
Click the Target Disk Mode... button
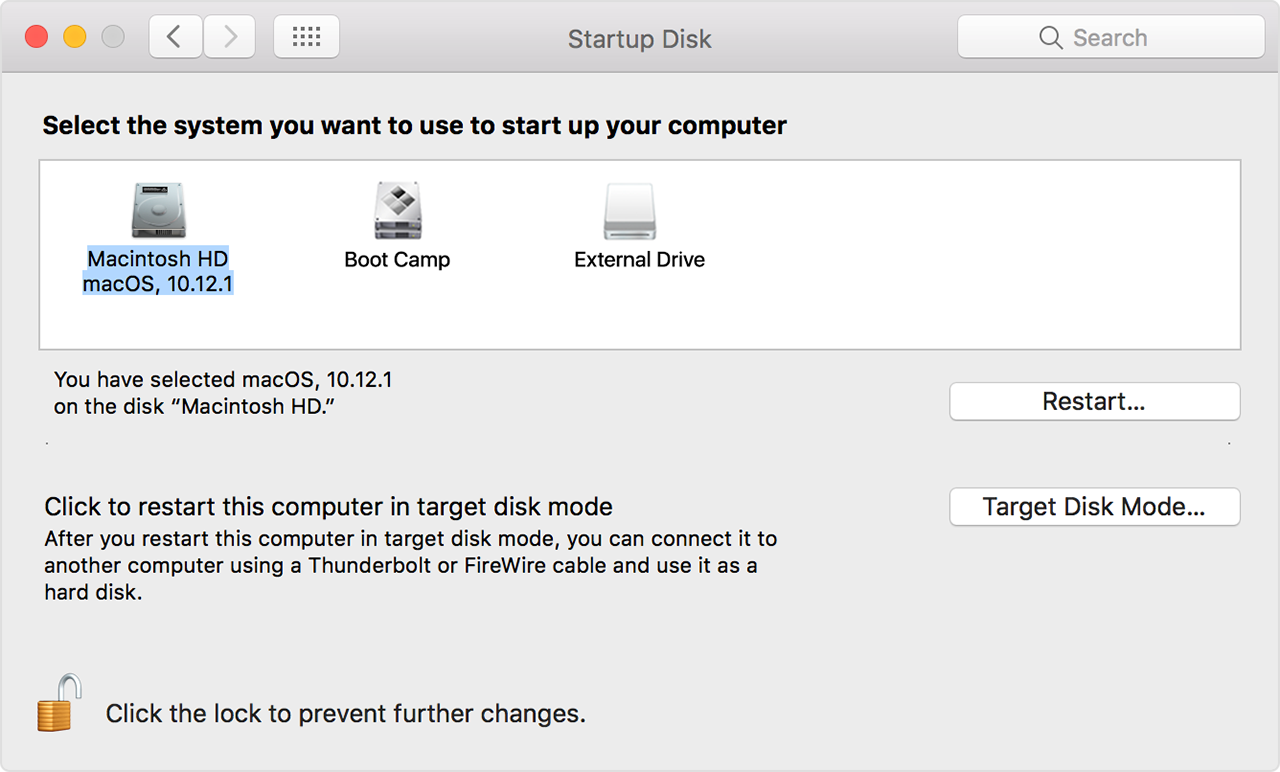coord(1094,506)
